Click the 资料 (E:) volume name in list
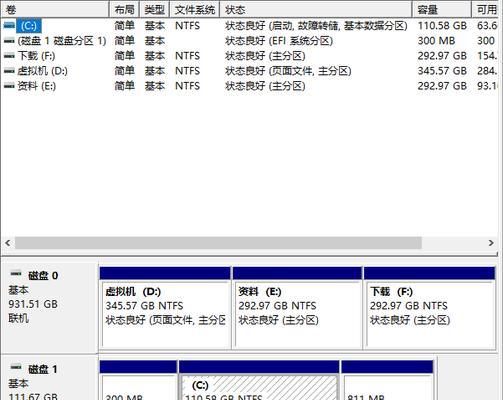This screenshot has width=503, height=400. pyautogui.click(x=36, y=86)
